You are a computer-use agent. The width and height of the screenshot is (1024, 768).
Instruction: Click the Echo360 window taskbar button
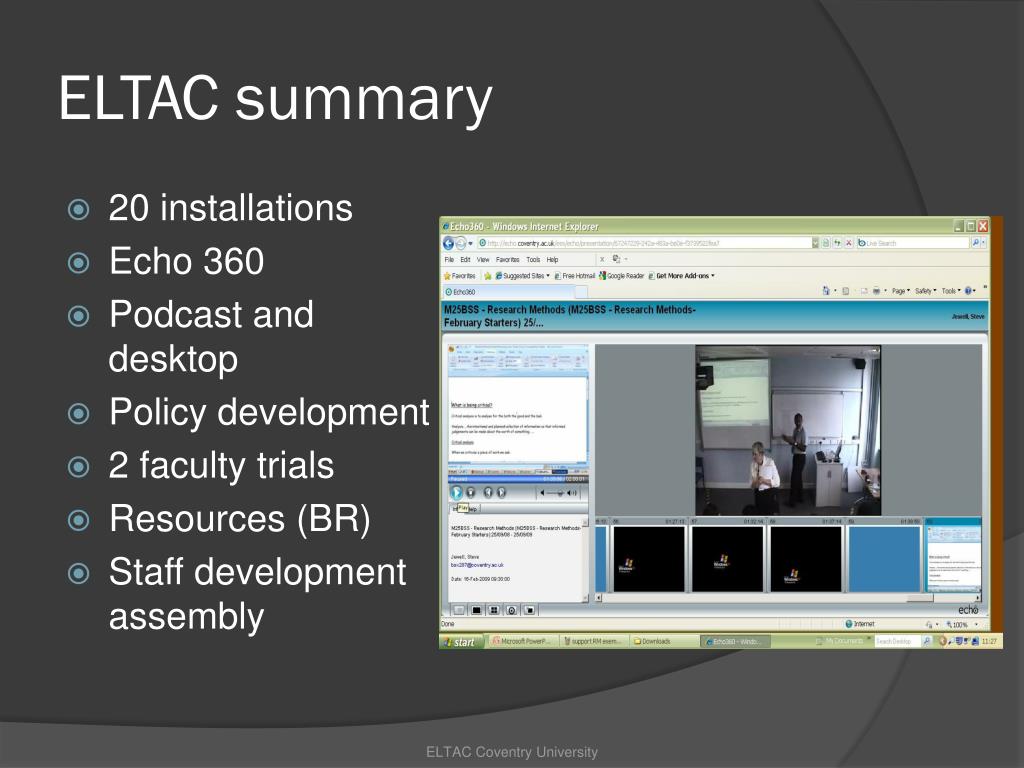click(735, 641)
